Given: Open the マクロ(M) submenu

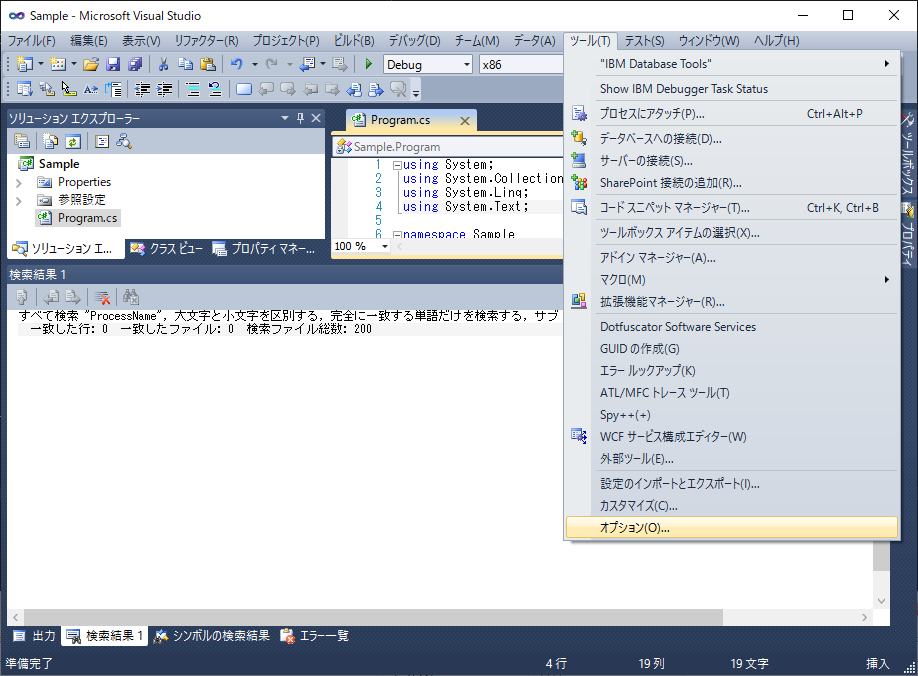Looking at the screenshot, I should [732, 280].
